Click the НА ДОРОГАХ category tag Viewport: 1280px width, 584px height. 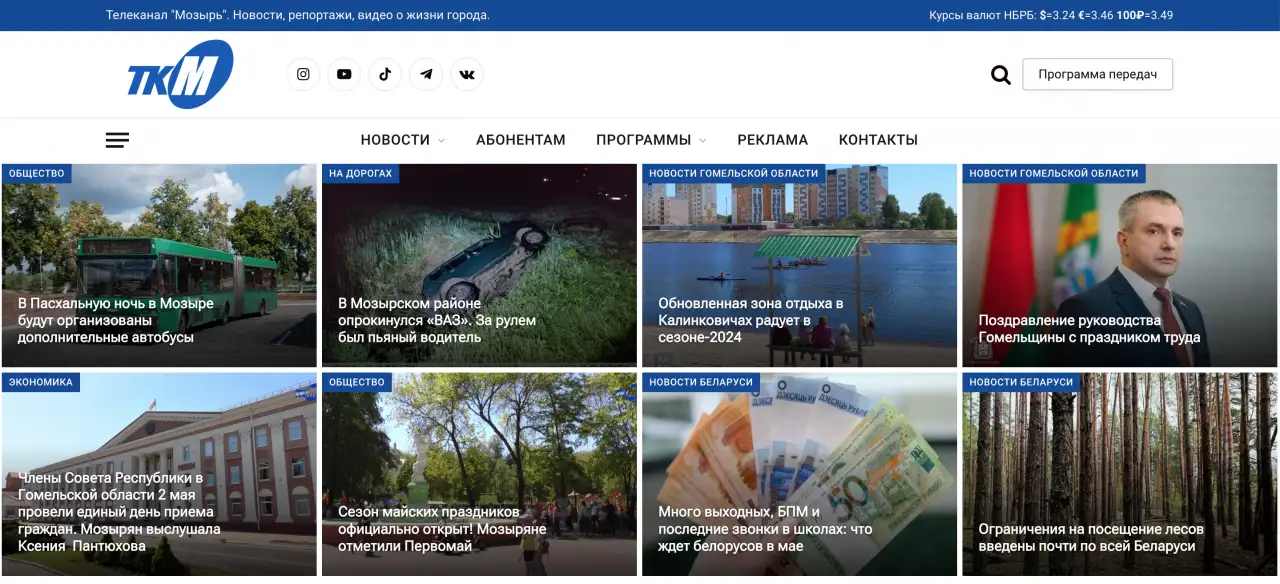[360, 173]
